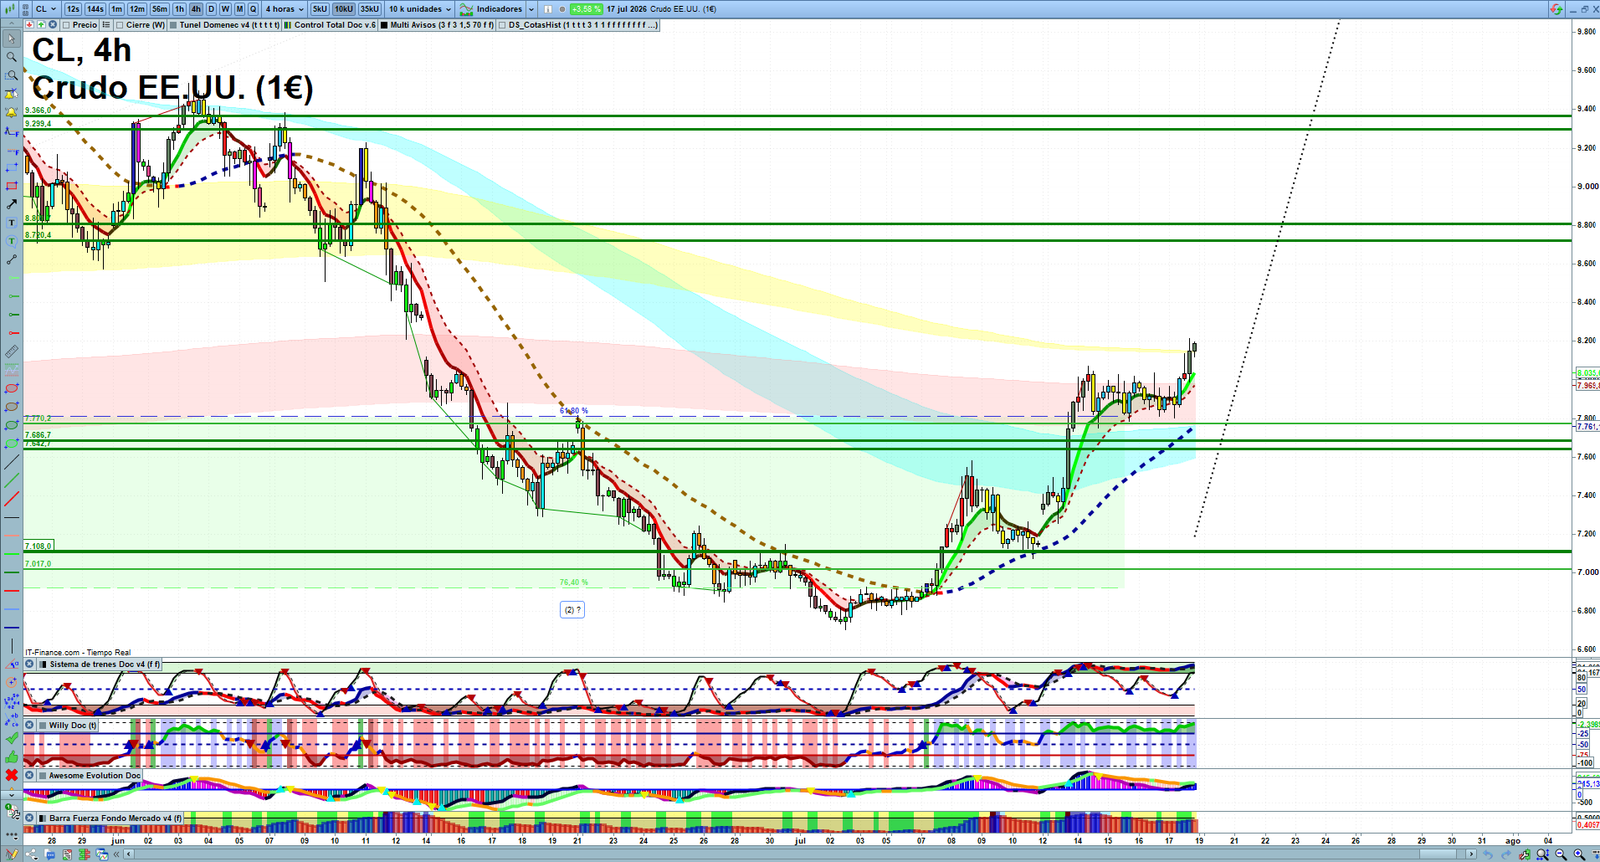The height and width of the screenshot is (862, 1600).
Task: Close the Barra Fuerza Fondo Mercado panel
Action: click(x=29, y=818)
